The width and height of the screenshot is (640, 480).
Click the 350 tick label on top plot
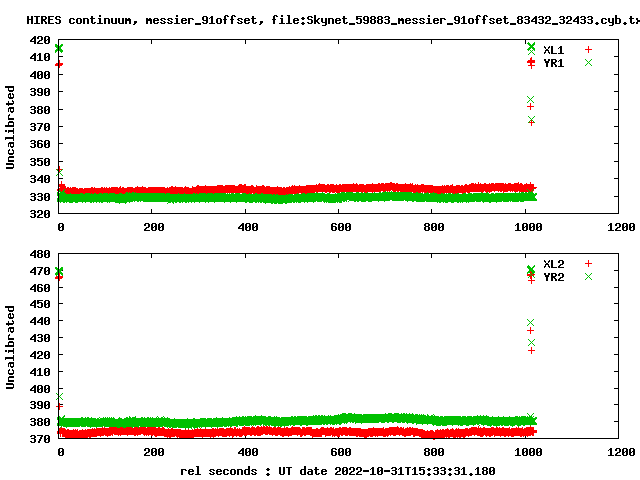[x=40, y=162]
